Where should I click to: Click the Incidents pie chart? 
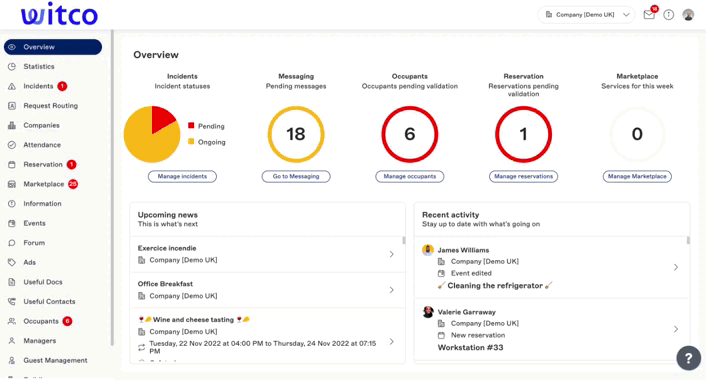pyautogui.click(x=152, y=134)
